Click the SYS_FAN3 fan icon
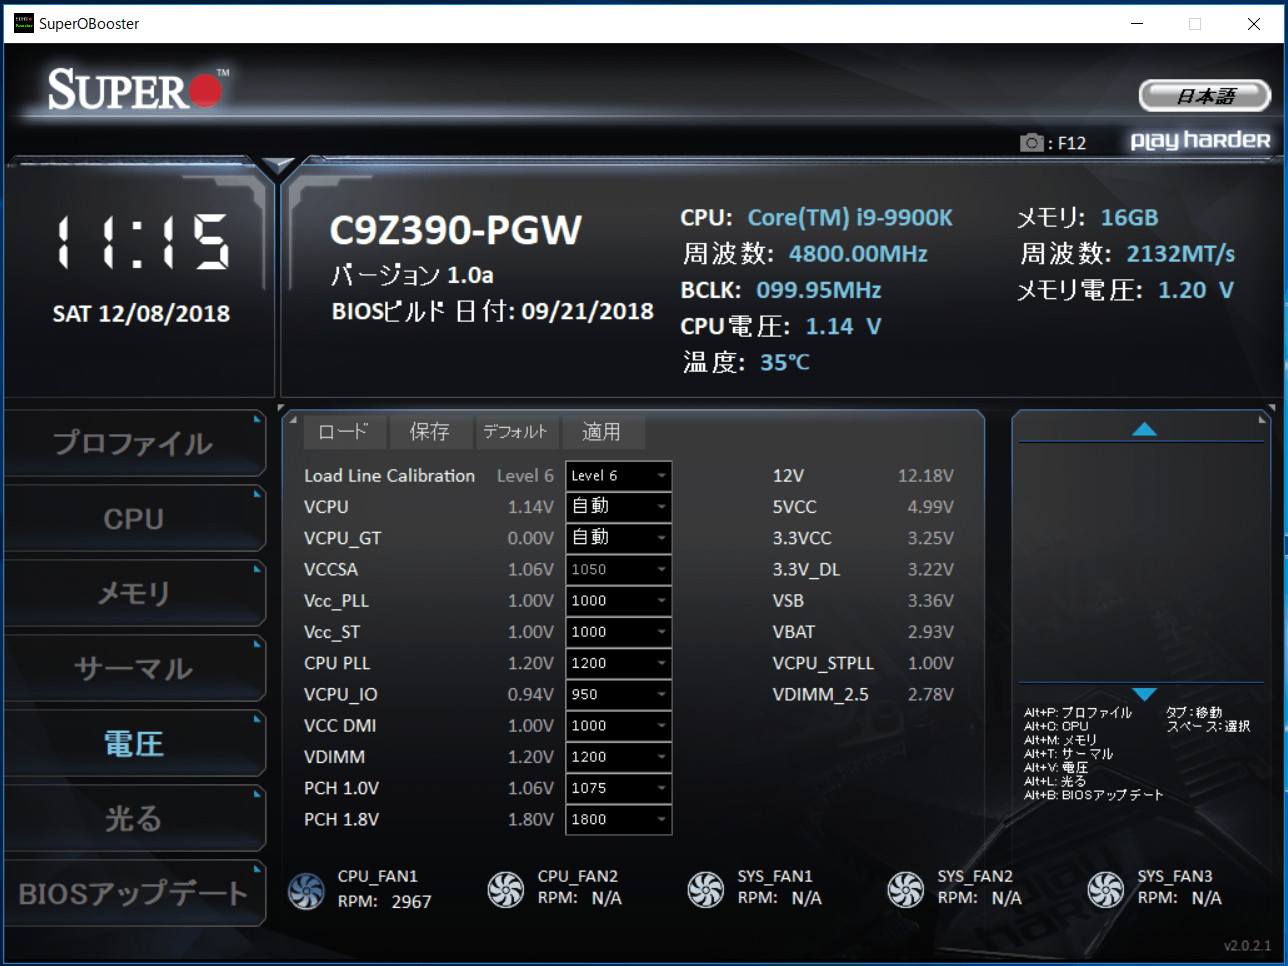Image resolution: width=1288 pixels, height=966 pixels. 1106,888
